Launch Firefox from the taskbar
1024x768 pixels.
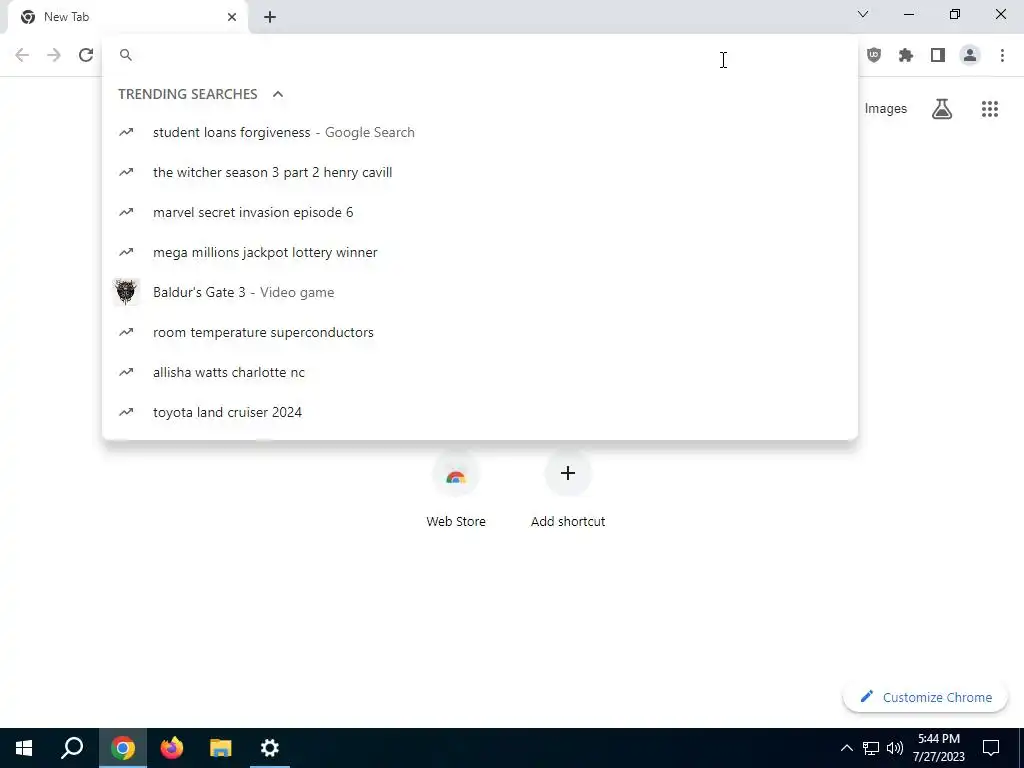(x=172, y=748)
